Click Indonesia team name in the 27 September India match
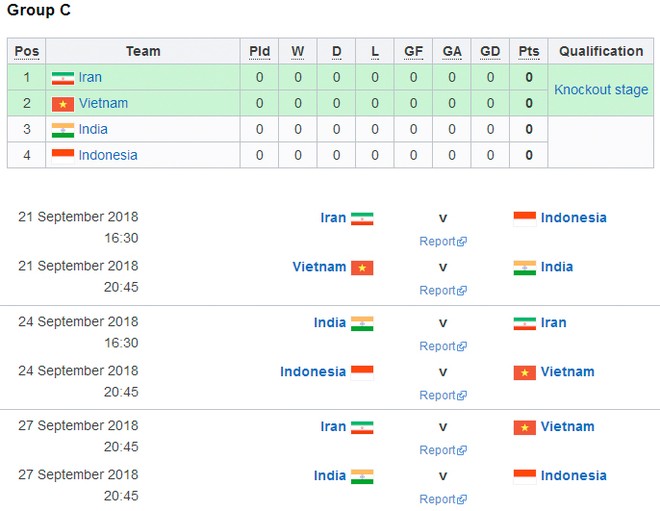The height and width of the screenshot is (511, 660). (x=573, y=476)
